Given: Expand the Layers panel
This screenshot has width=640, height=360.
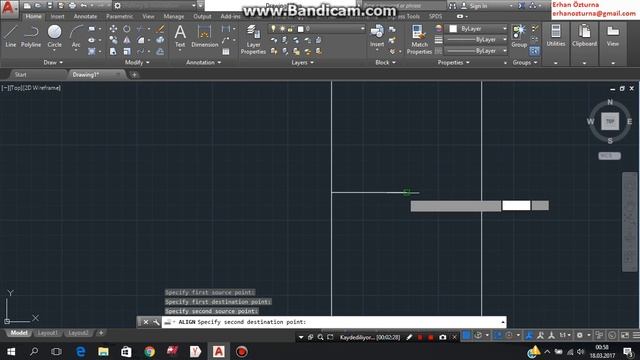Looking at the screenshot, I should [302, 62].
